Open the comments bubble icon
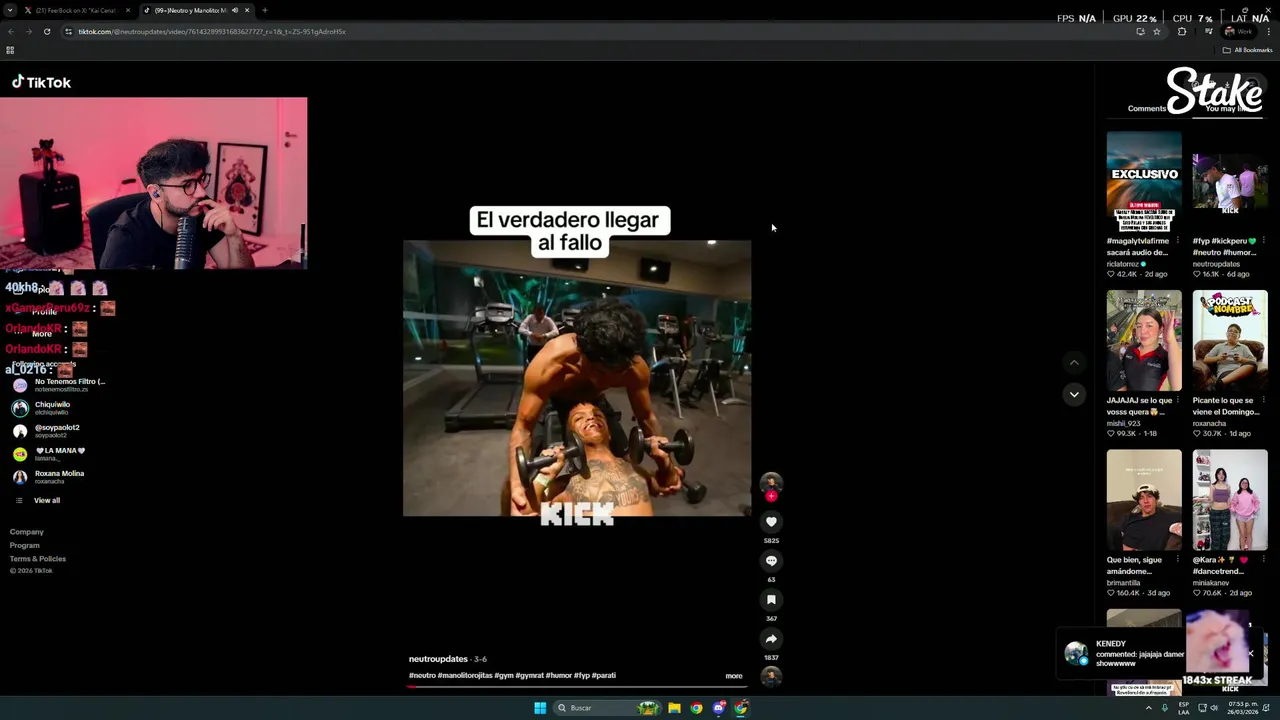Viewport: 1280px width, 720px height. 771,560
